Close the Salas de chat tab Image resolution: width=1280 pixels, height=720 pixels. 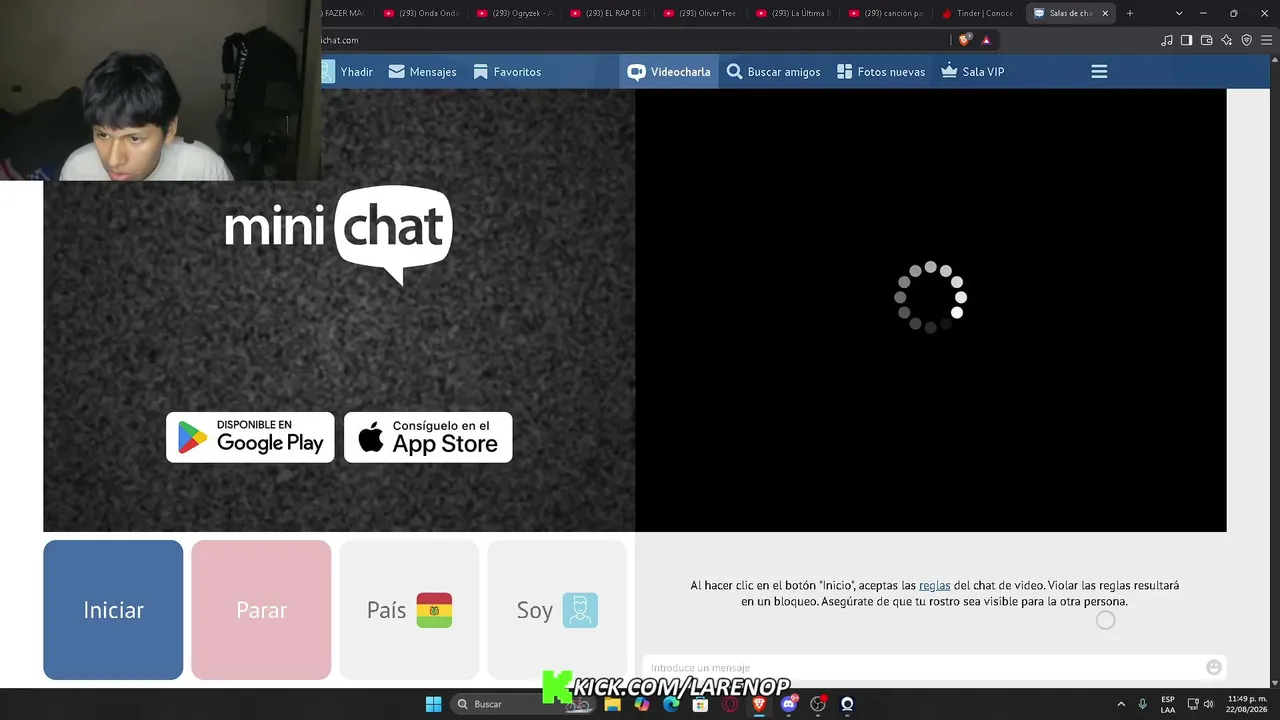tap(1105, 13)
